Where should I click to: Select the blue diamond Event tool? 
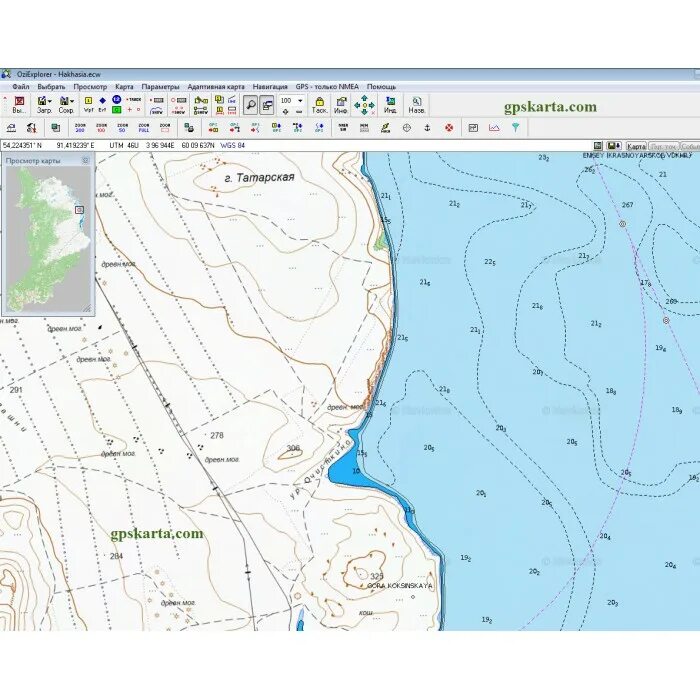[x=102, y=100]
